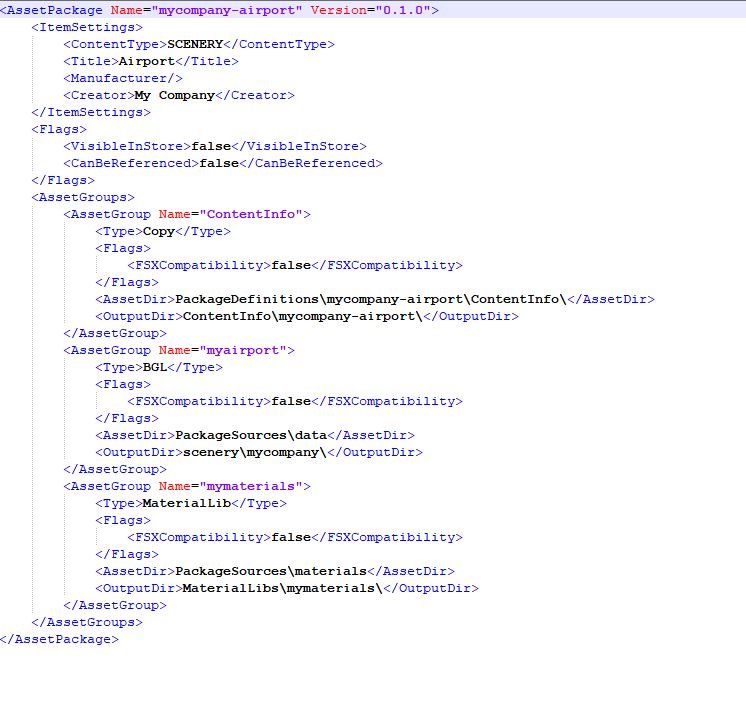746x711 pixels.
Task: Select the "mymaterials" AssetGroup name
Action: (251, 486)
